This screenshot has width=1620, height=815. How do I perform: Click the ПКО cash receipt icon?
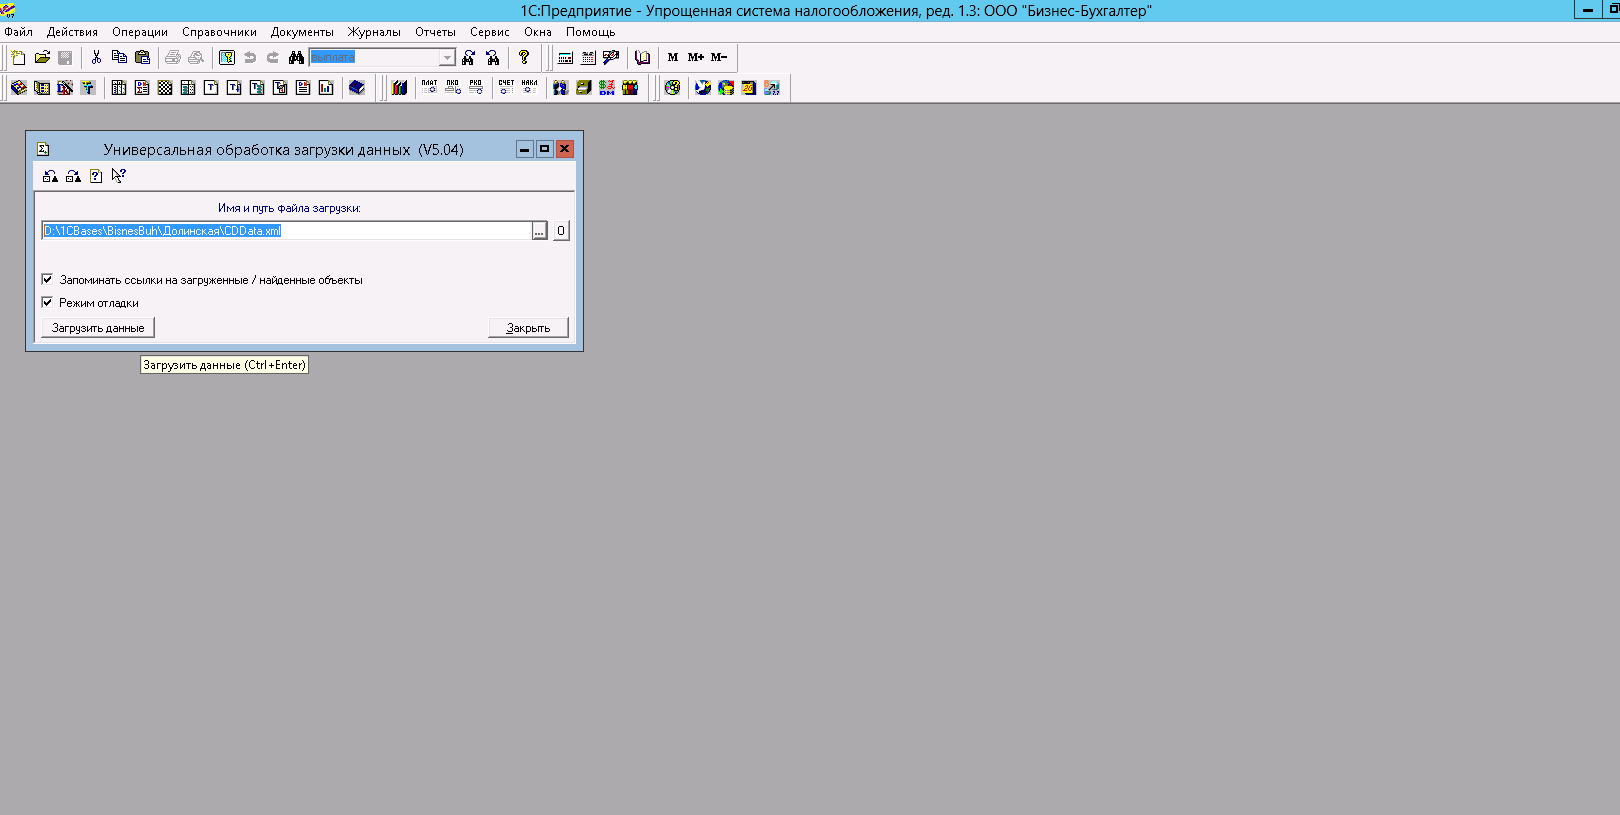click(x=453, y=88)
